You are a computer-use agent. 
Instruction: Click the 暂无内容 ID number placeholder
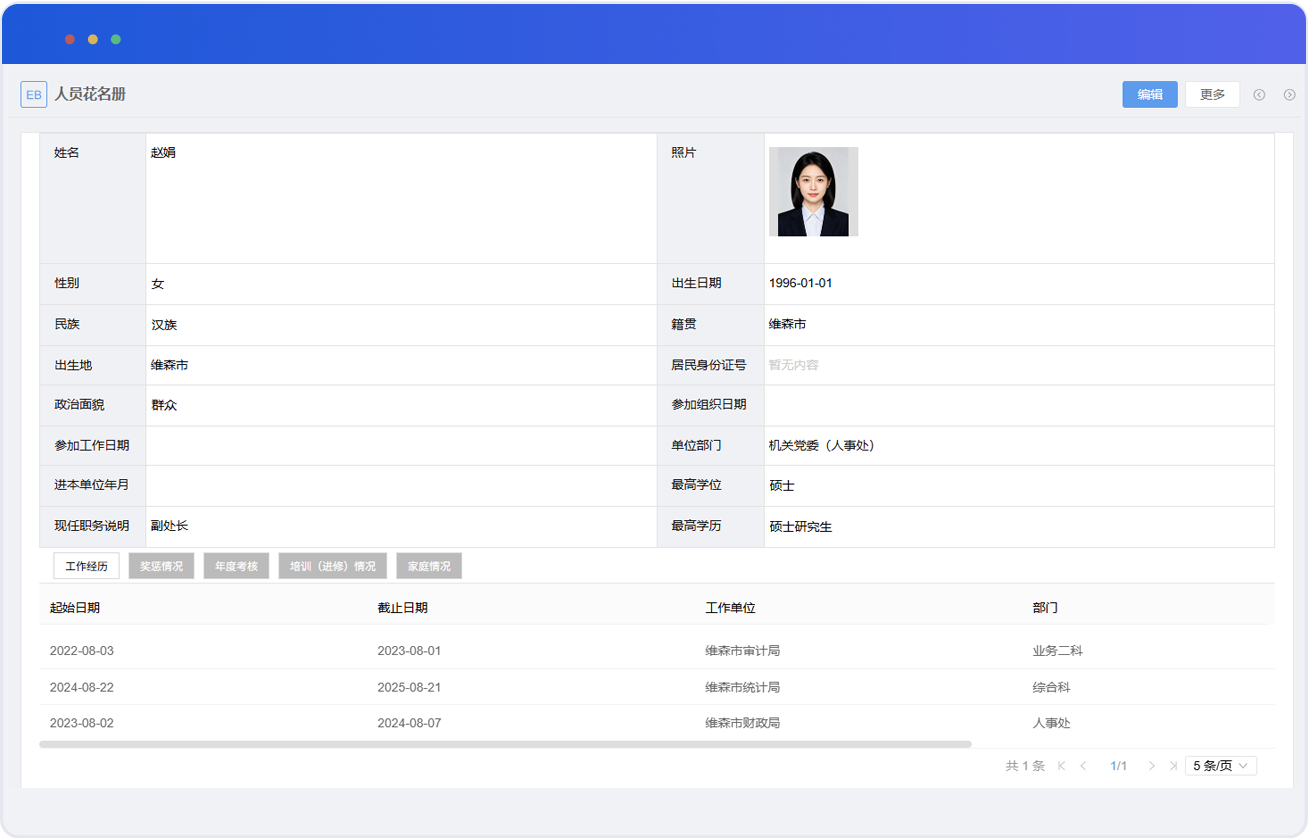[793, 365]
